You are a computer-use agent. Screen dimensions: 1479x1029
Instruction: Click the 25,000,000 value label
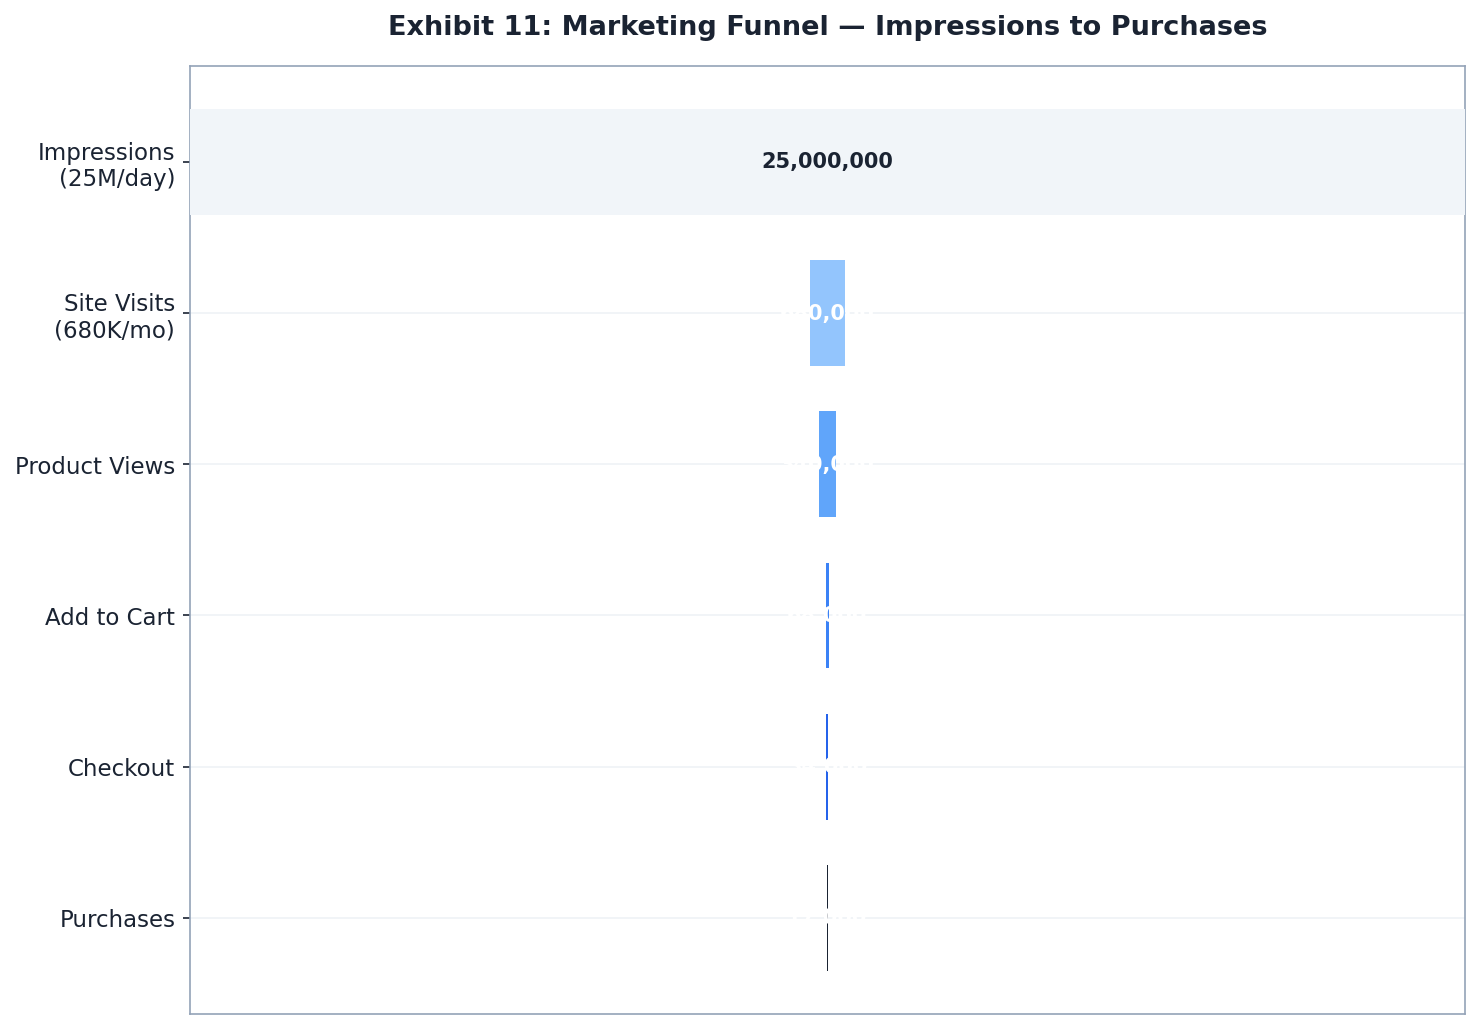(827, 160)
